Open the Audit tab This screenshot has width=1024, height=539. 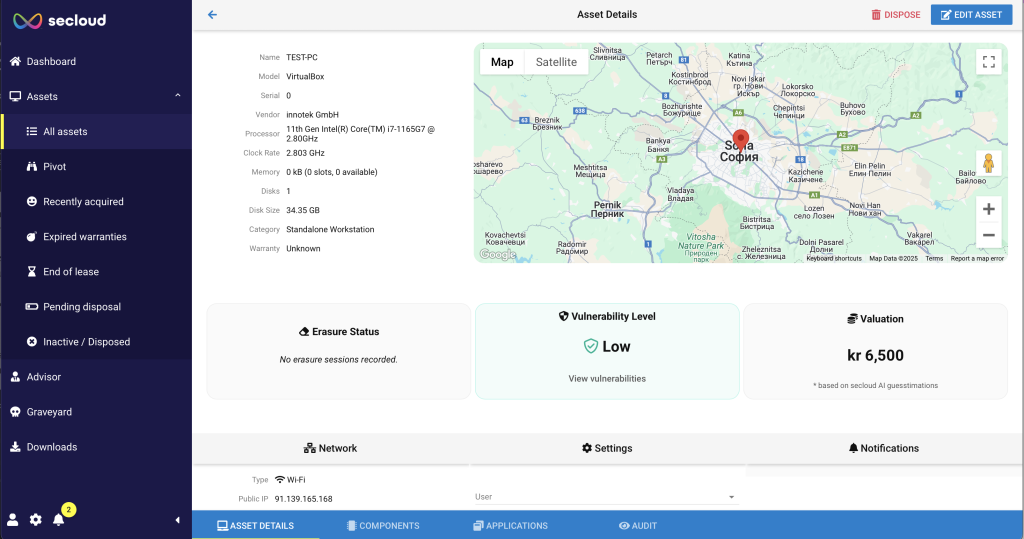click(x=638, y=525)
